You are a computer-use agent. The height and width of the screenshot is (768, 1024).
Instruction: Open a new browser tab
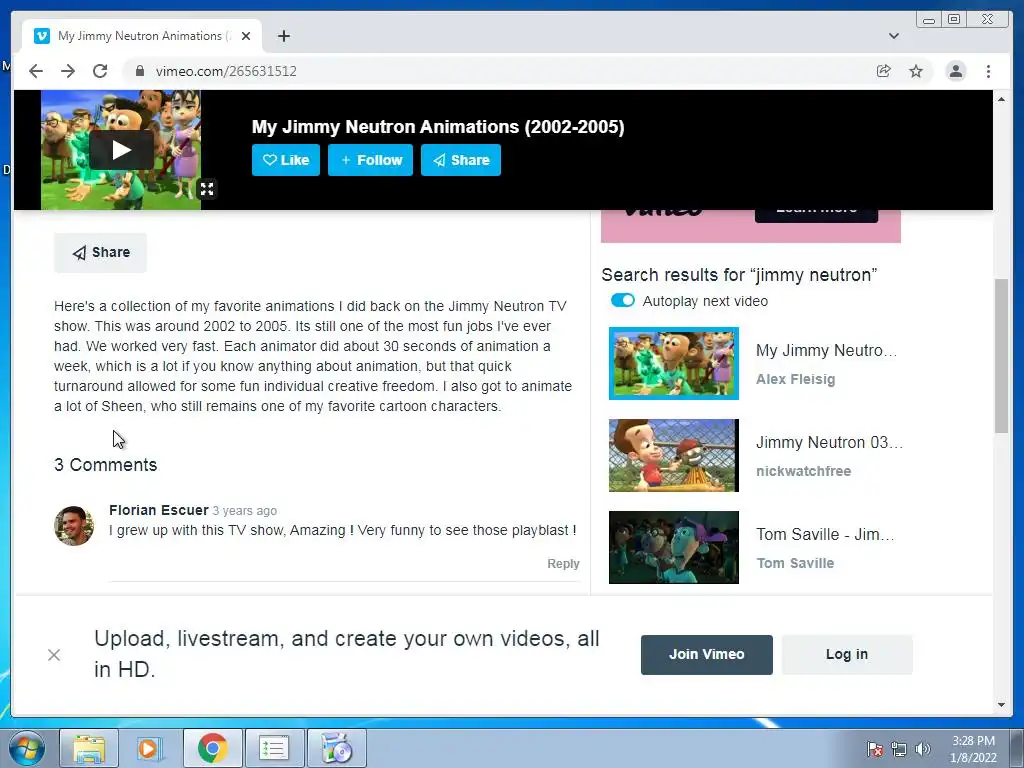tap(283, 36)
